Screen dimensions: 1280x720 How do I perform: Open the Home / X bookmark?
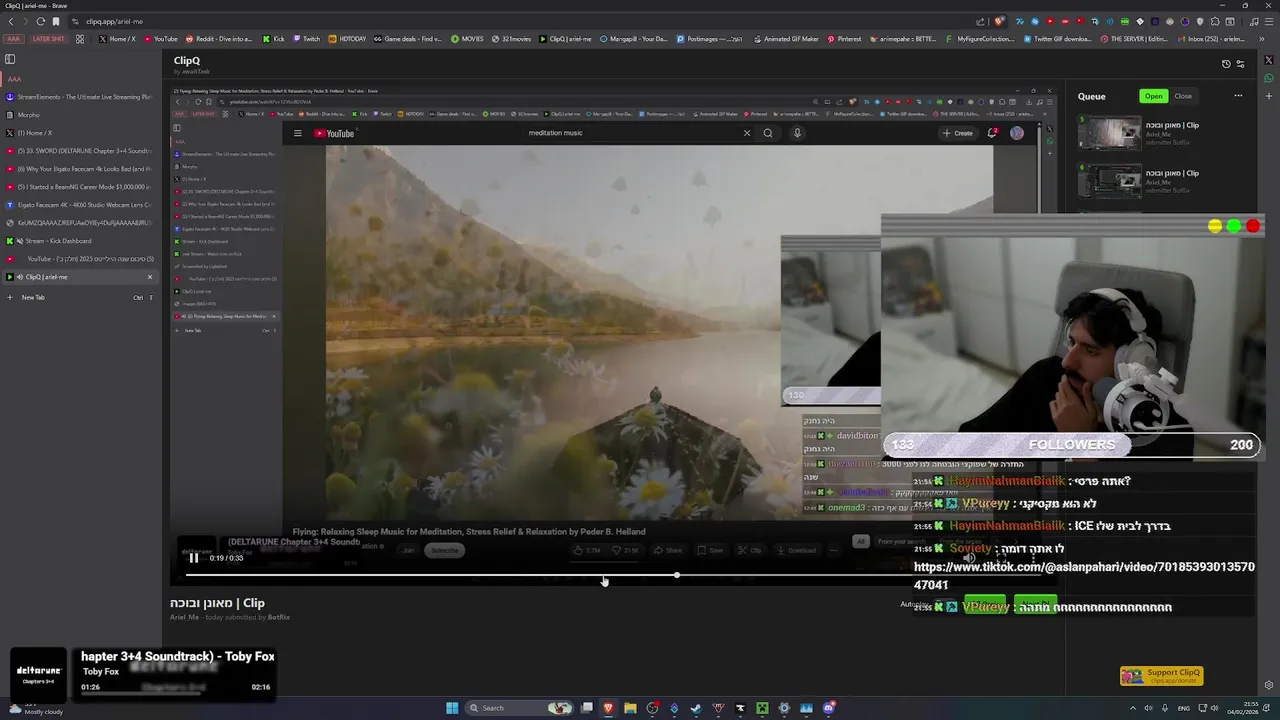(x=117, y=39)
